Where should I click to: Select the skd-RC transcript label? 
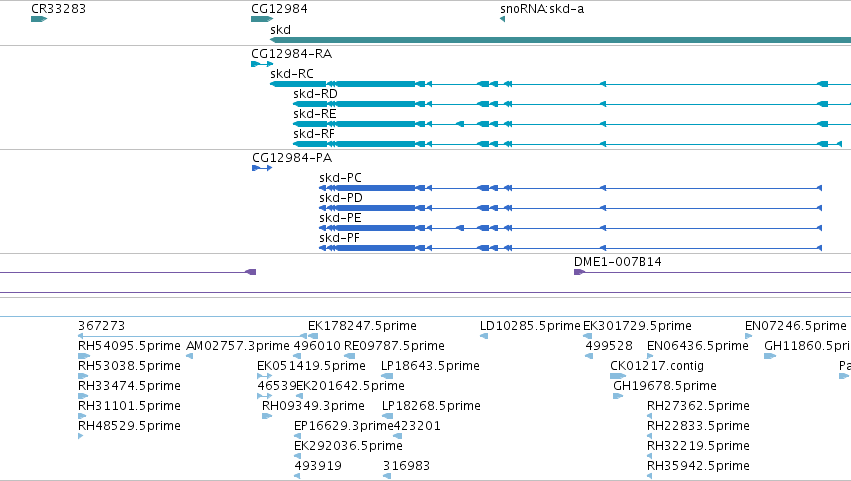click(x=291, y=74)
